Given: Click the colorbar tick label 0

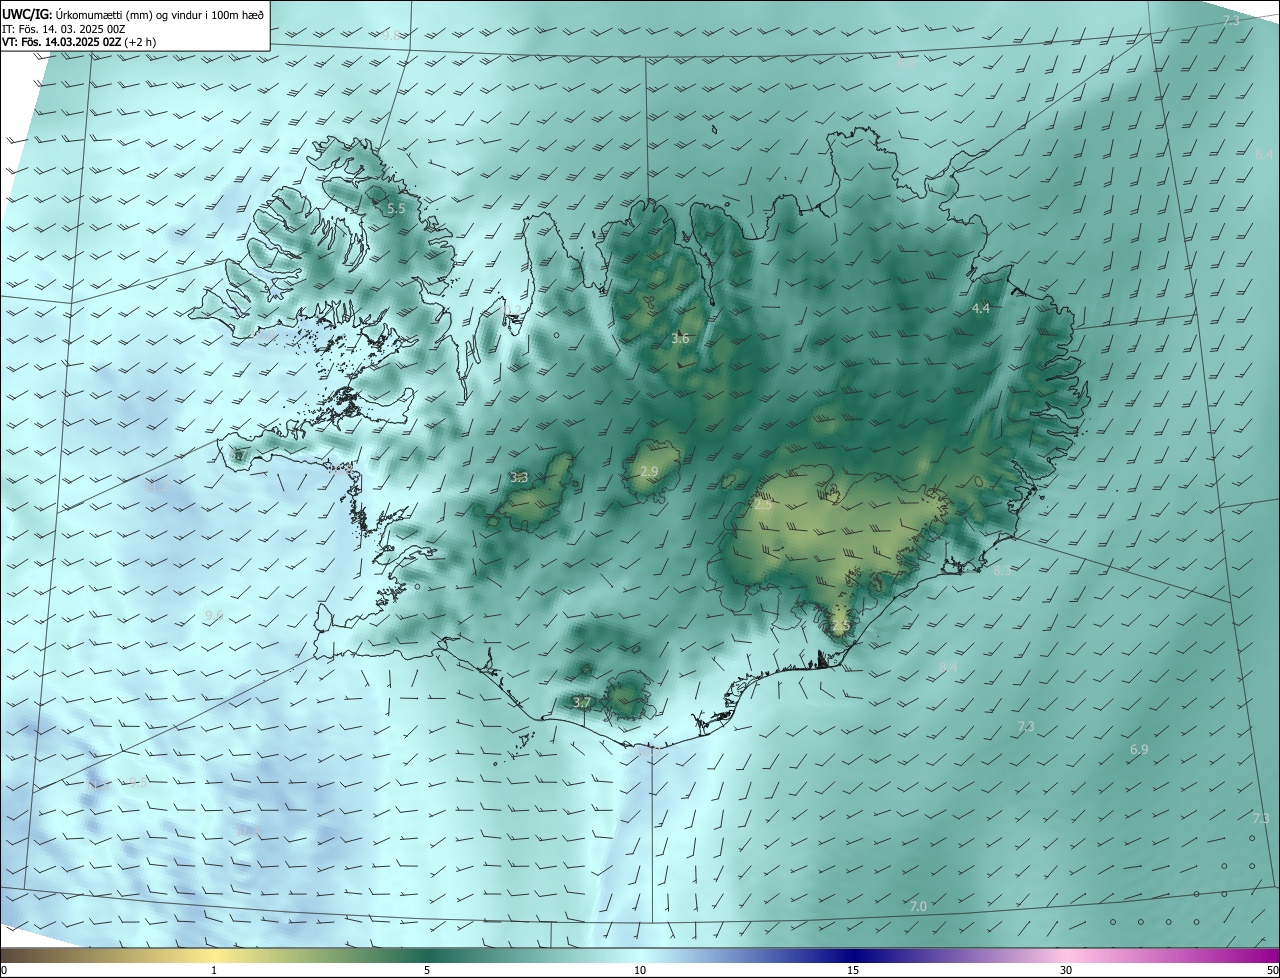Looking at the screenshot, I should [x=4, y=970].
